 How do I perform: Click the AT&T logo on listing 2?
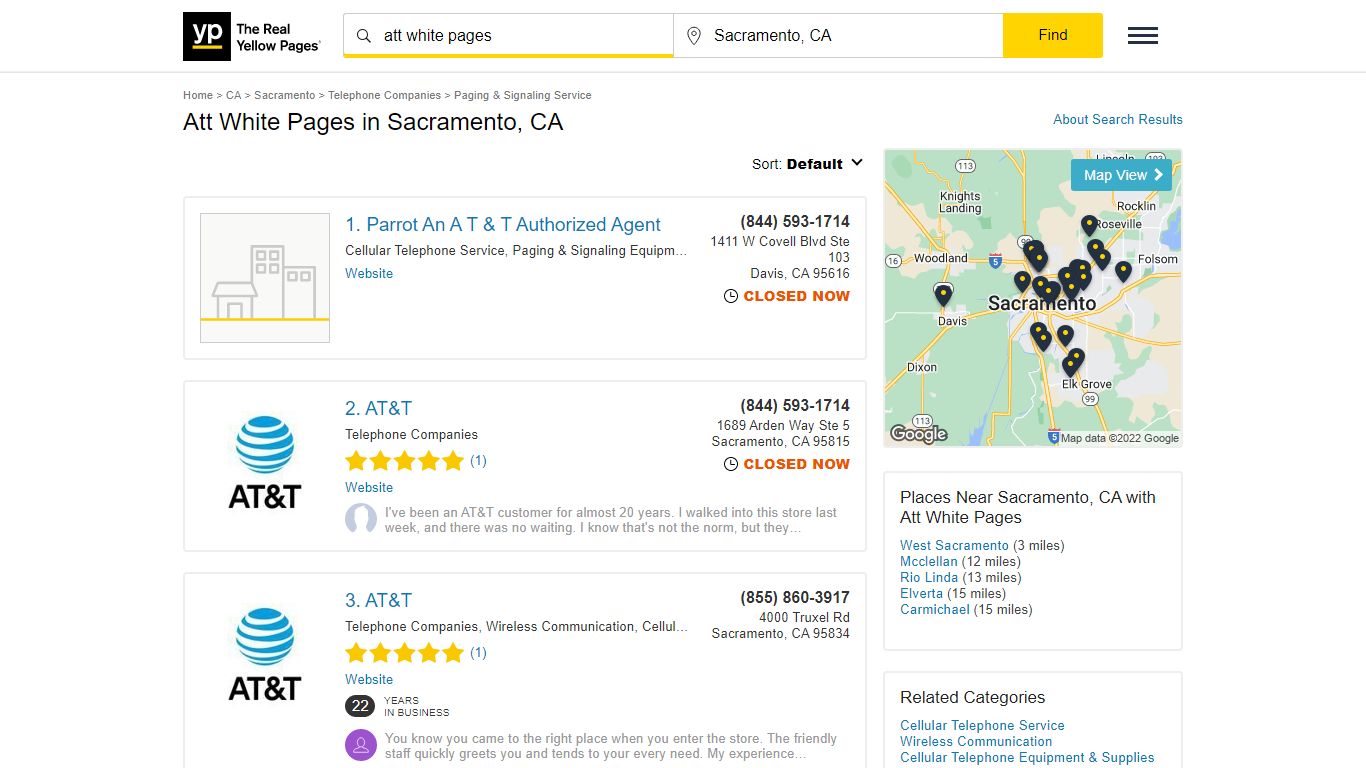(265, 462)
